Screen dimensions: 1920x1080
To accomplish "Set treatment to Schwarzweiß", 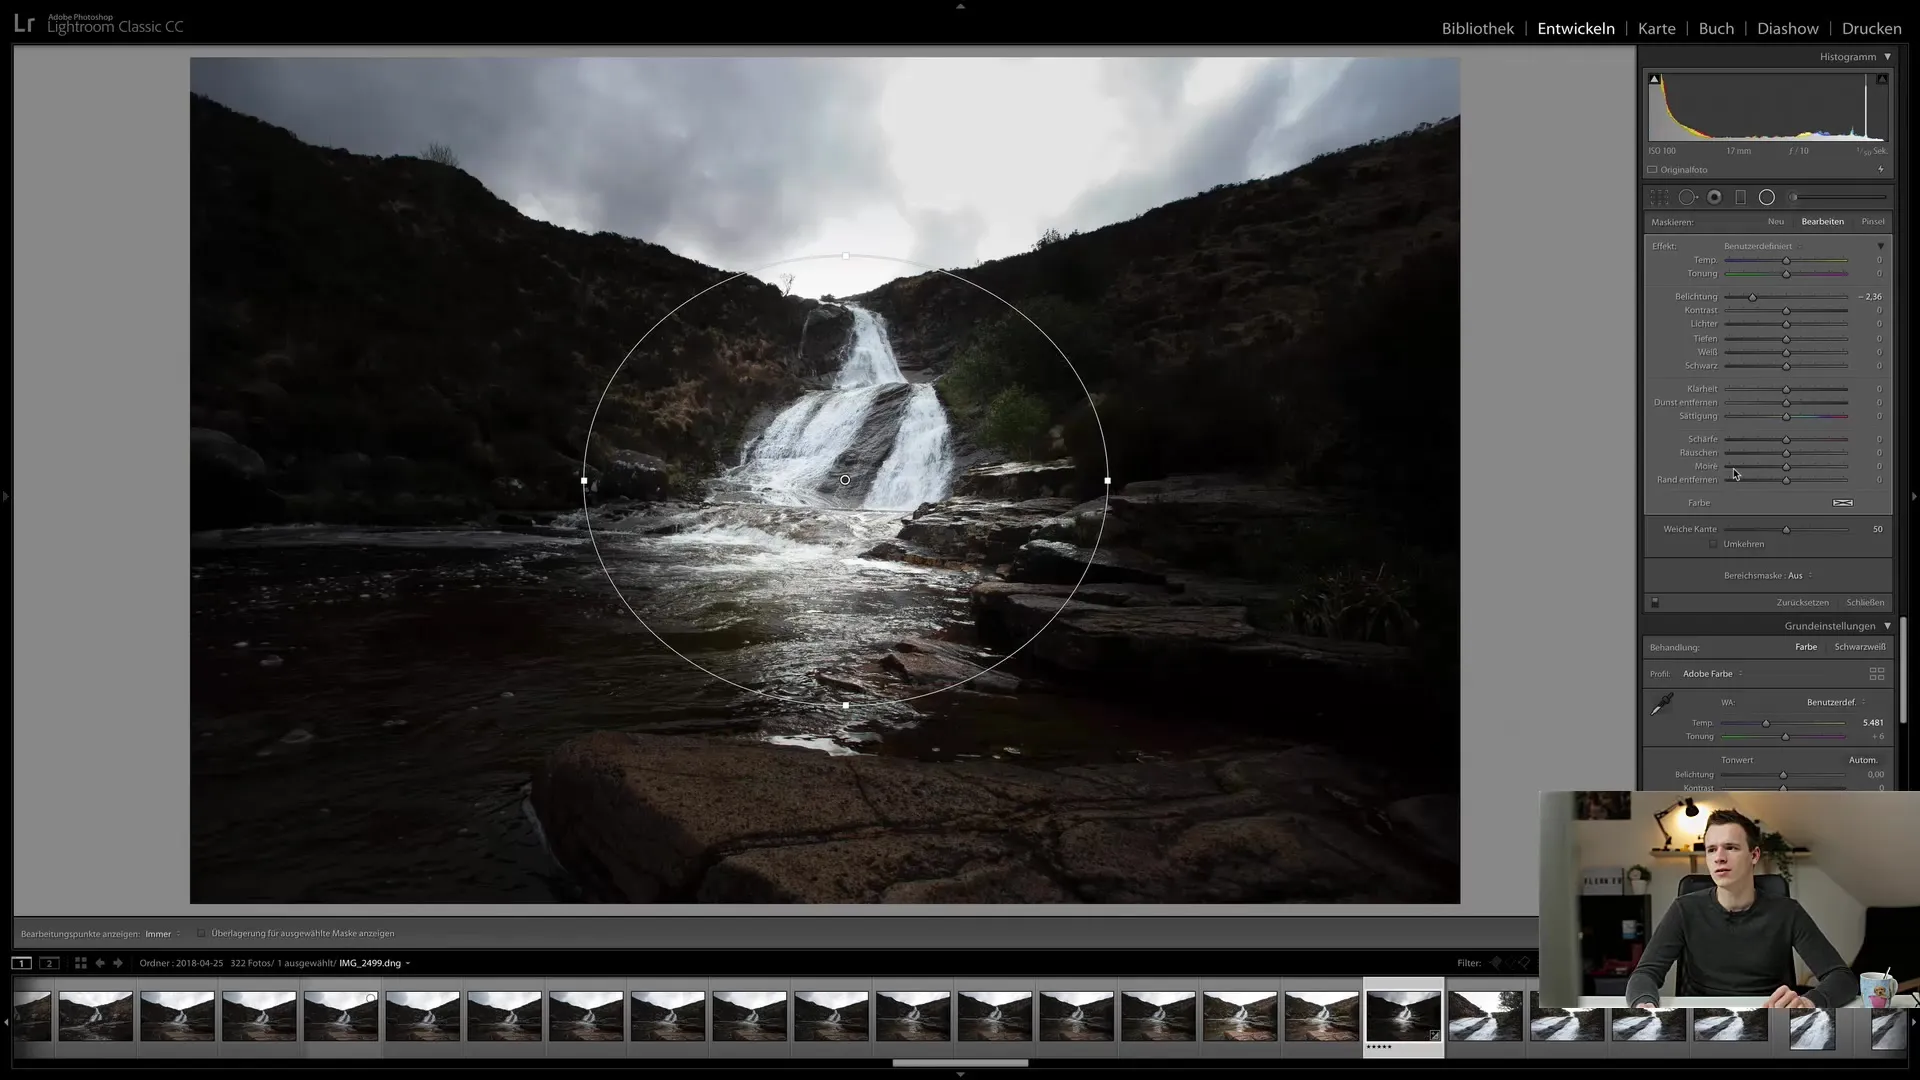I will click(x=1859, y=647).
